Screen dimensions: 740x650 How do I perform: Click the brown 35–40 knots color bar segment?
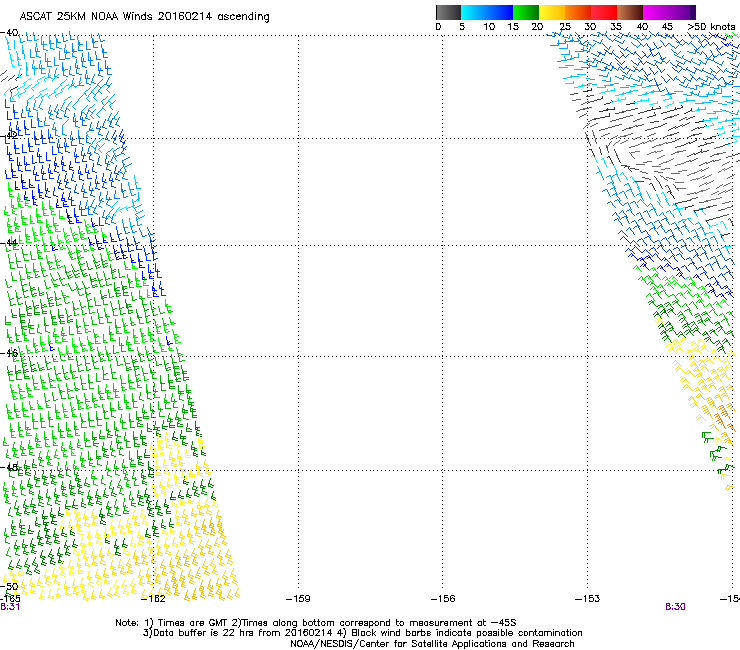pos(630,12)
